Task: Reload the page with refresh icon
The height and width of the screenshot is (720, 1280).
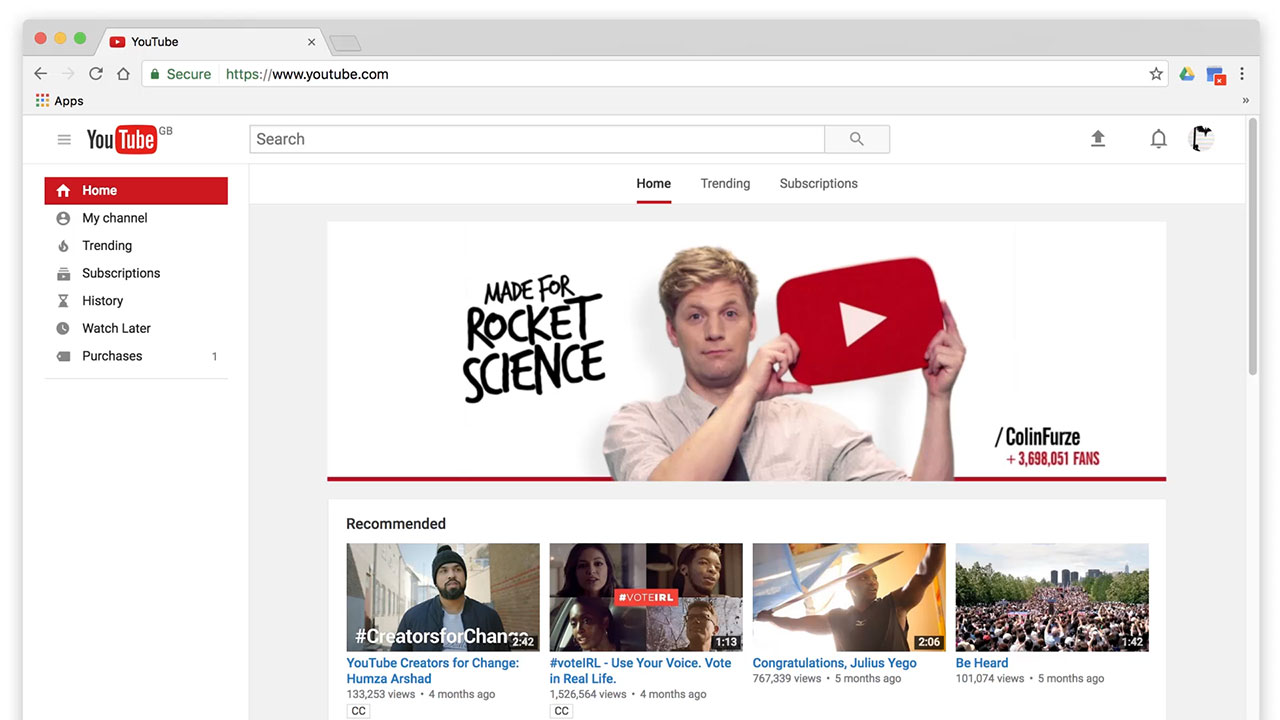Action: point(96,74)
